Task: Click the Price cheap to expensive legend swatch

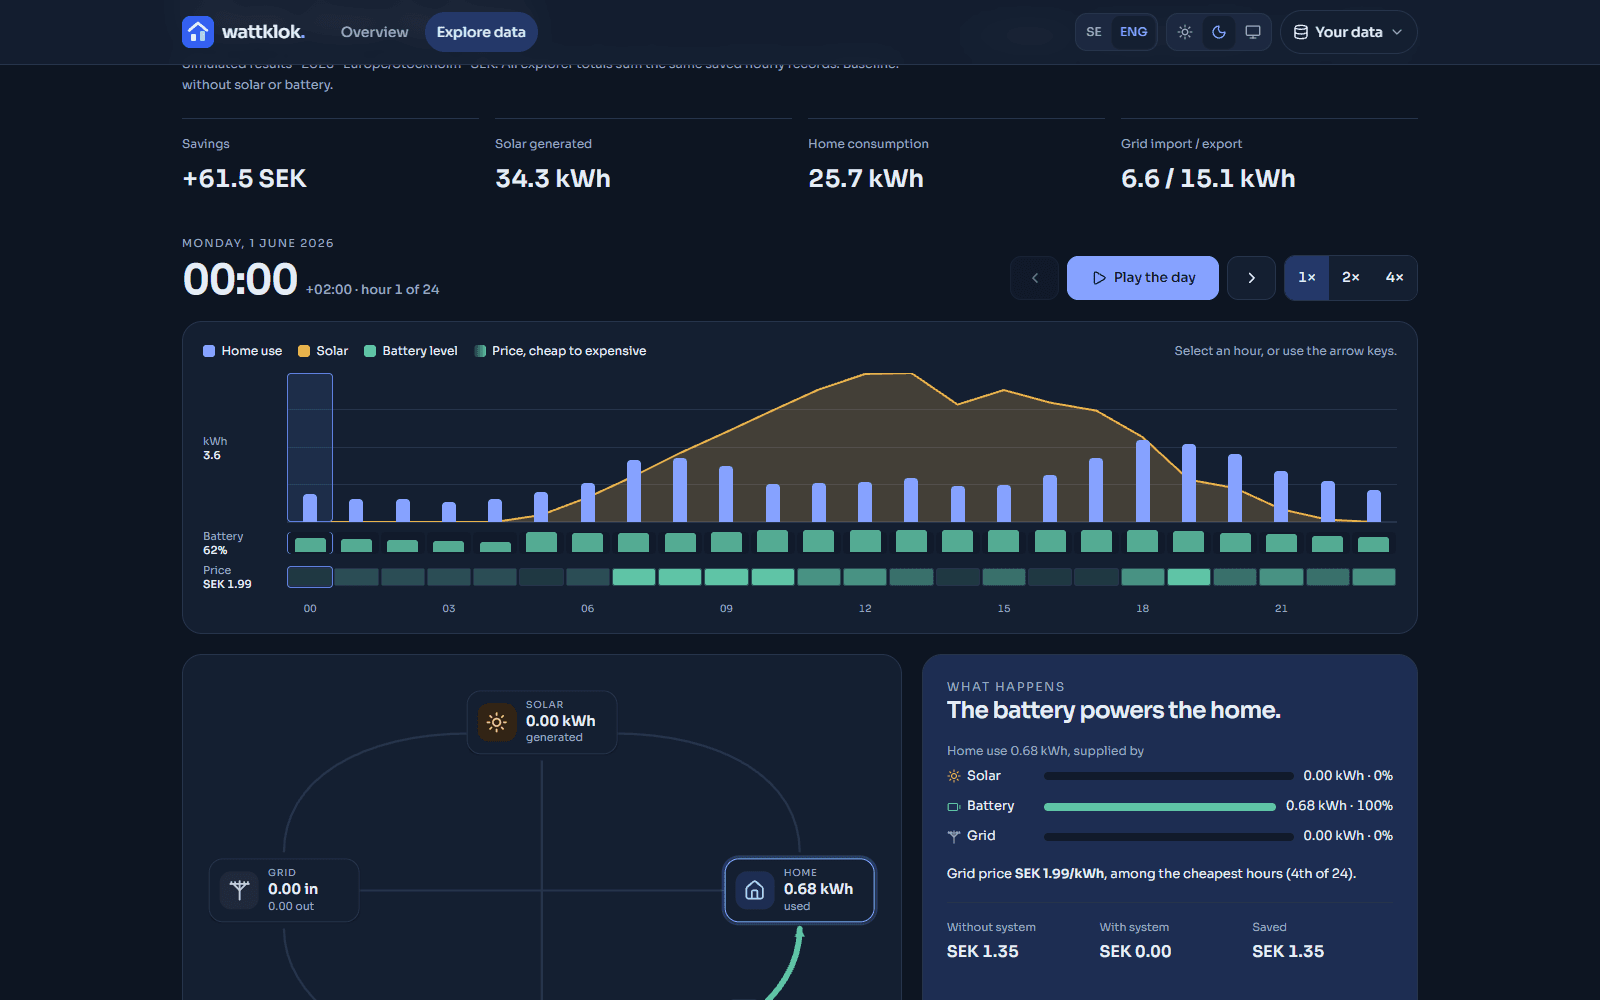Action: (480, 351)
